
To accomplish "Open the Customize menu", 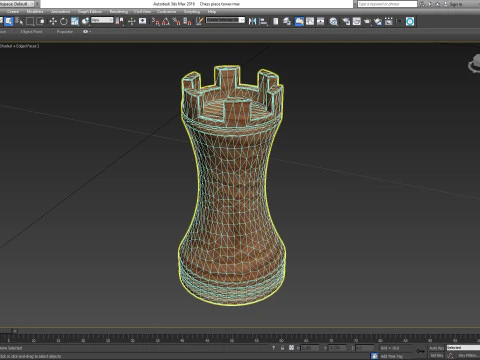I will [166, 12].
